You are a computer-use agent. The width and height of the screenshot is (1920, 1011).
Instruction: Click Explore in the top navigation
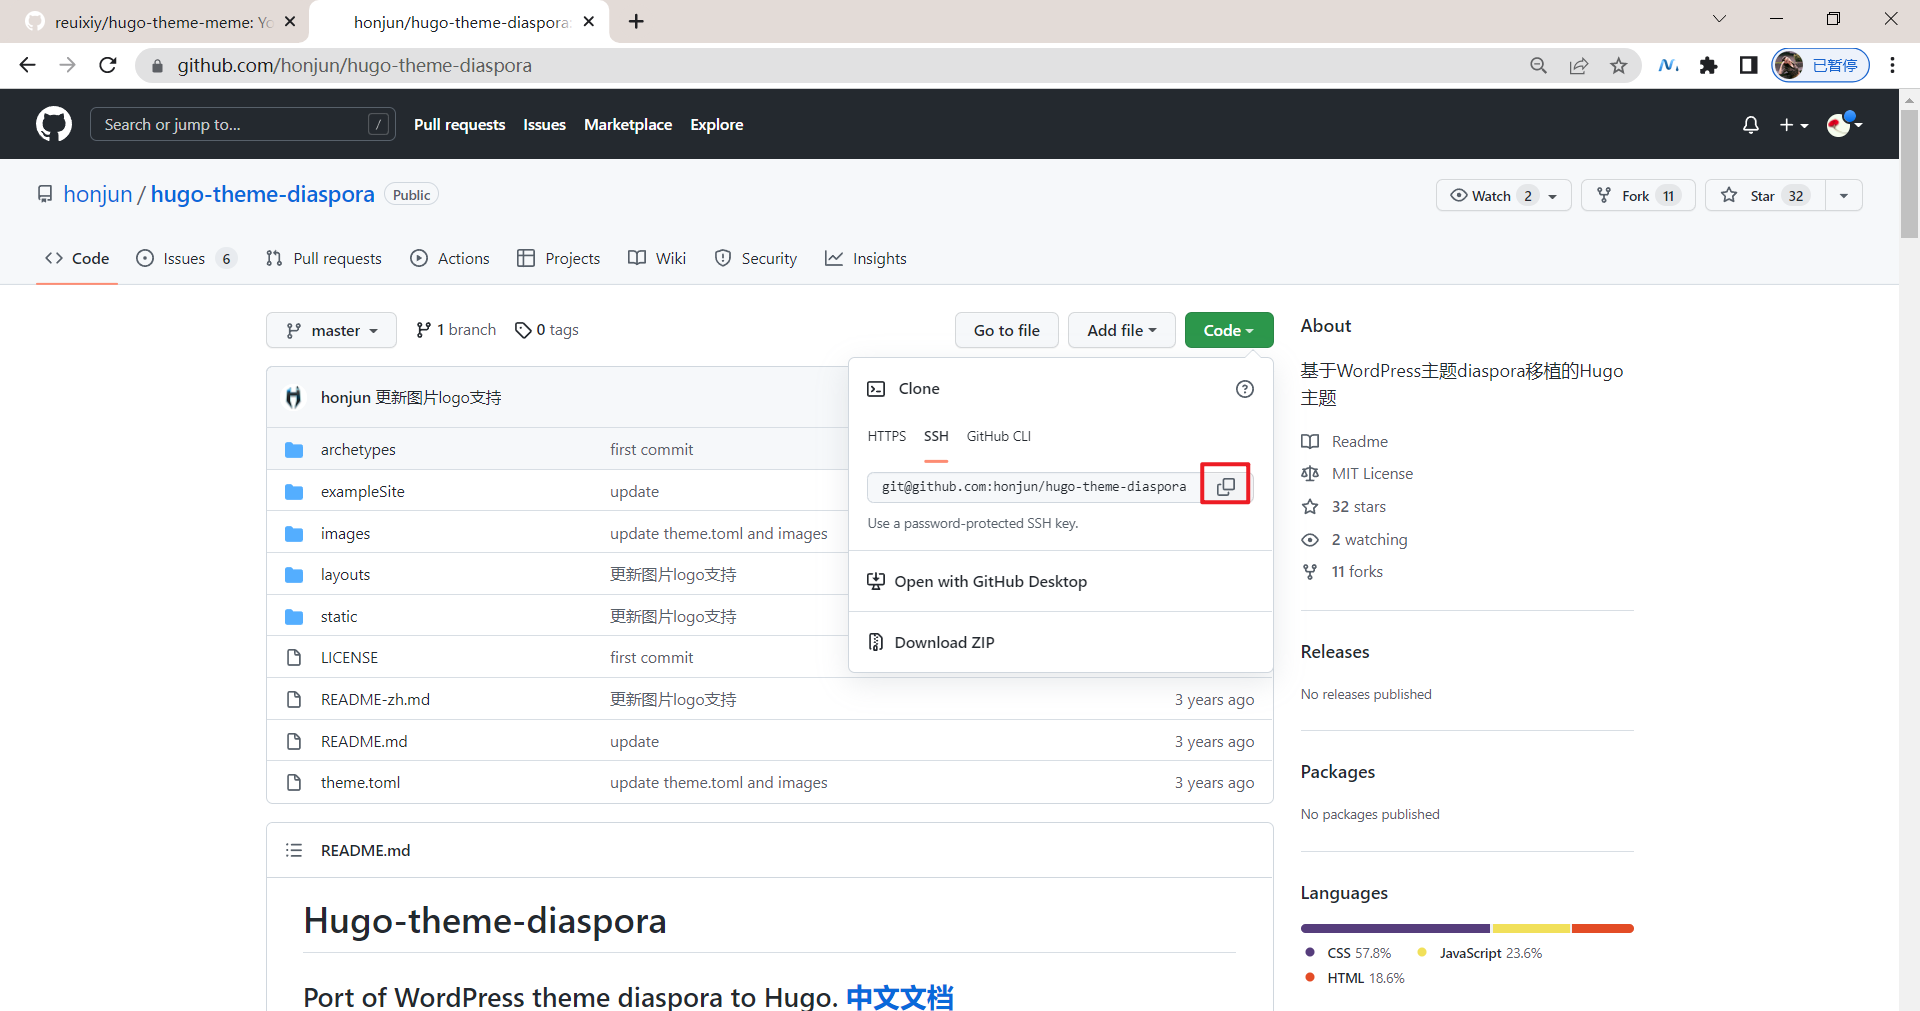[x=717, y=125]
